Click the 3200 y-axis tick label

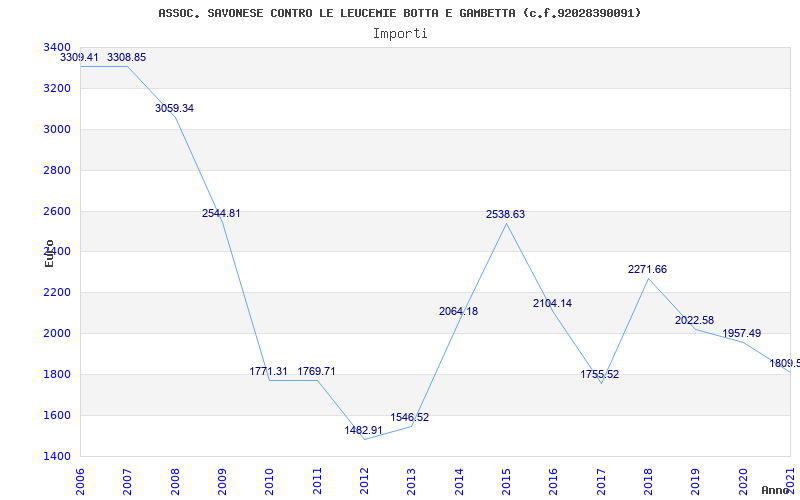coord(58,88)
